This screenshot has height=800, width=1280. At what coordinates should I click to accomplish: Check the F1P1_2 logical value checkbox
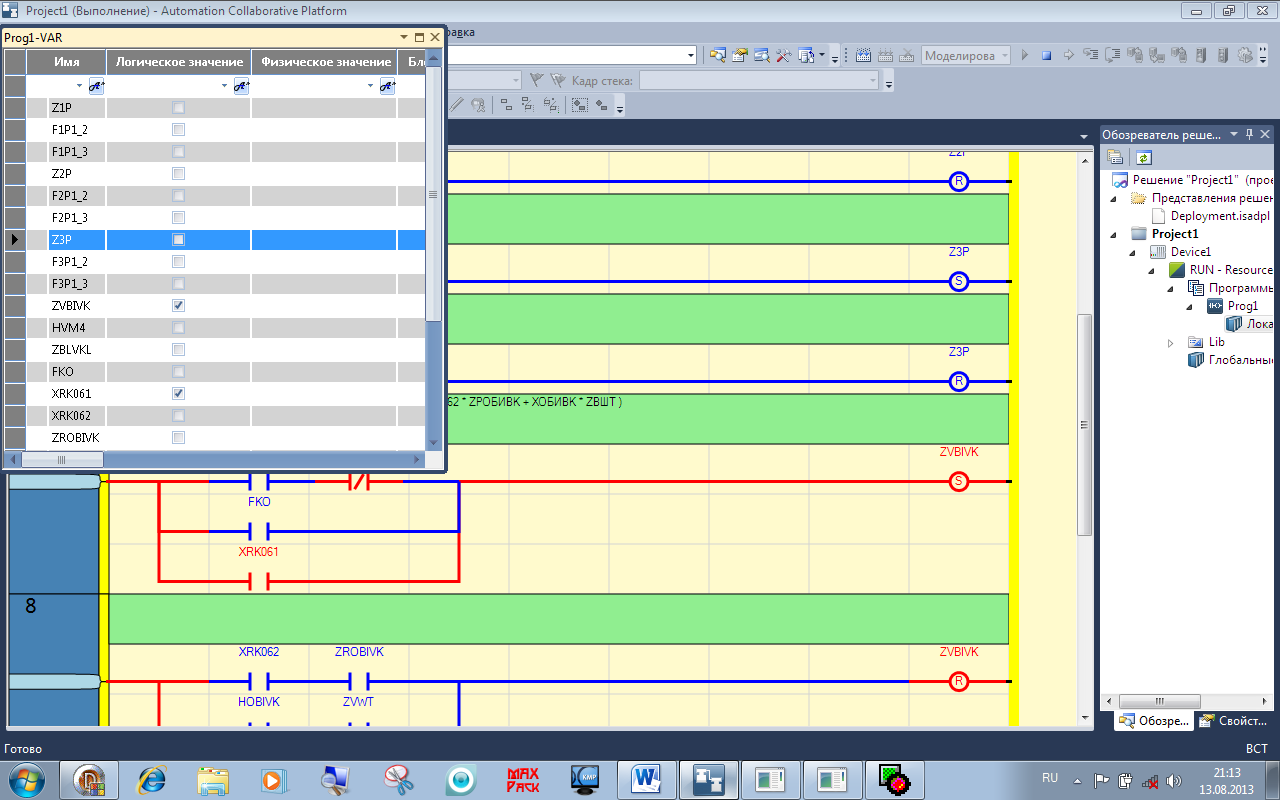click(178, 129)
